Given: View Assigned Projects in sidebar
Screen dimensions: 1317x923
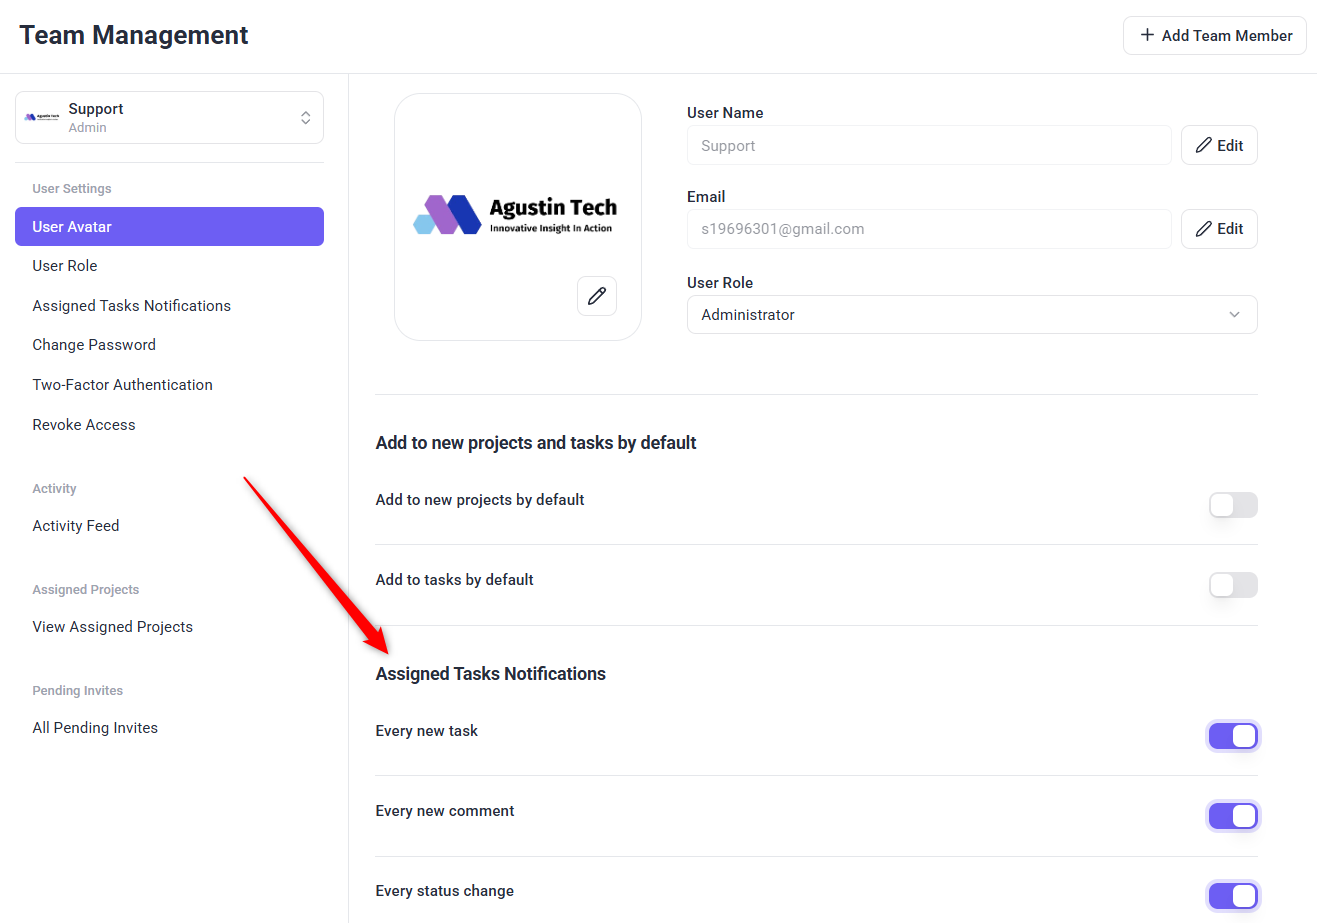Looking at the screenshot, I should [x=112, y=627].
